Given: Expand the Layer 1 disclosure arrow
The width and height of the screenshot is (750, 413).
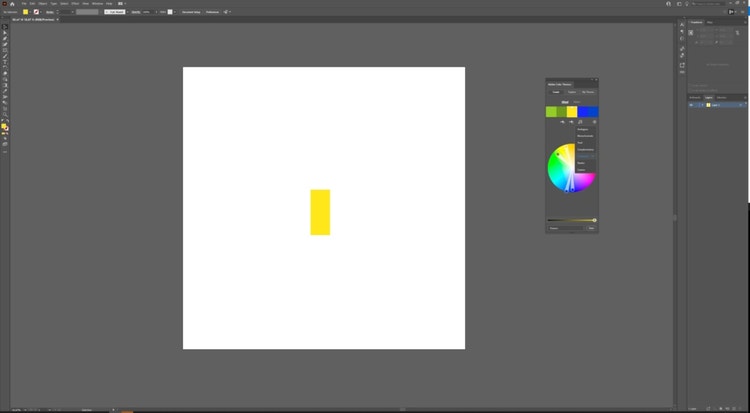Looking at the screenshot, I should tap(702, 105).
